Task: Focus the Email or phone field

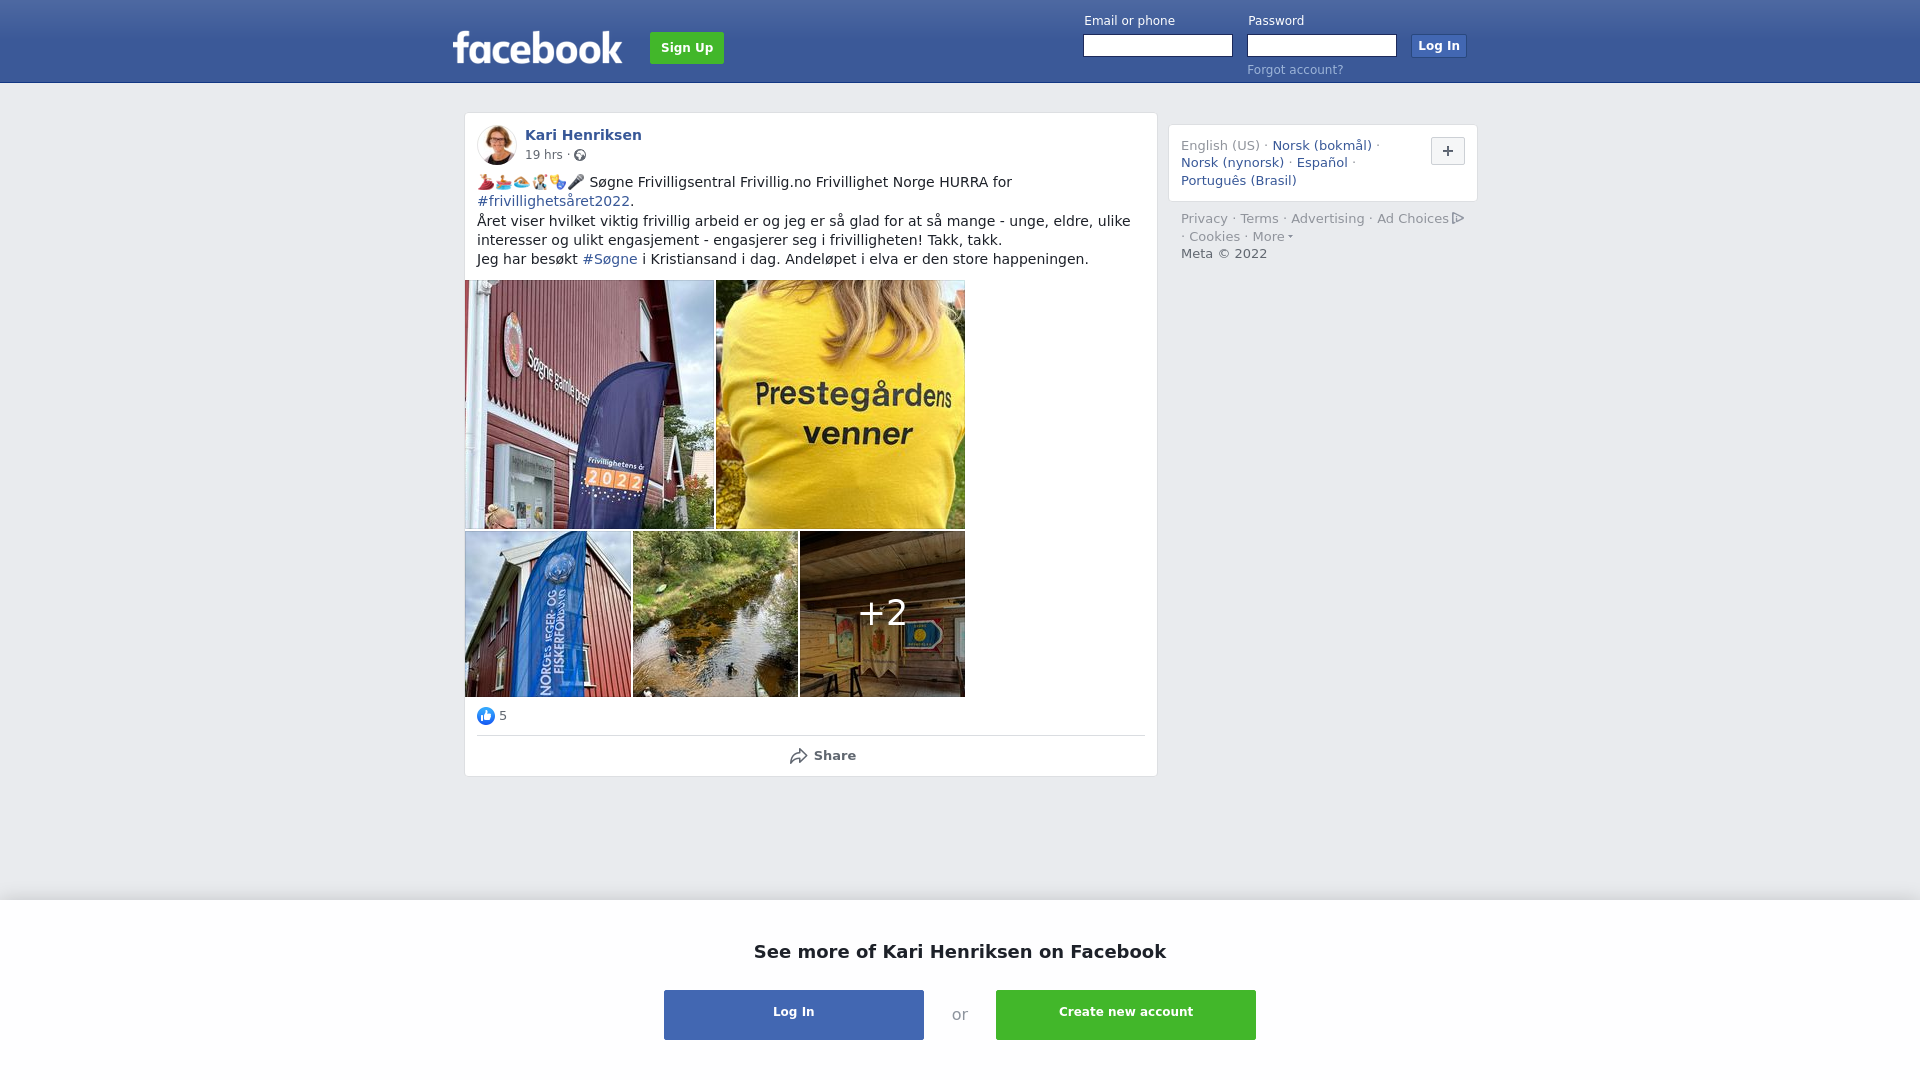Action: (x=1158, y=46)
